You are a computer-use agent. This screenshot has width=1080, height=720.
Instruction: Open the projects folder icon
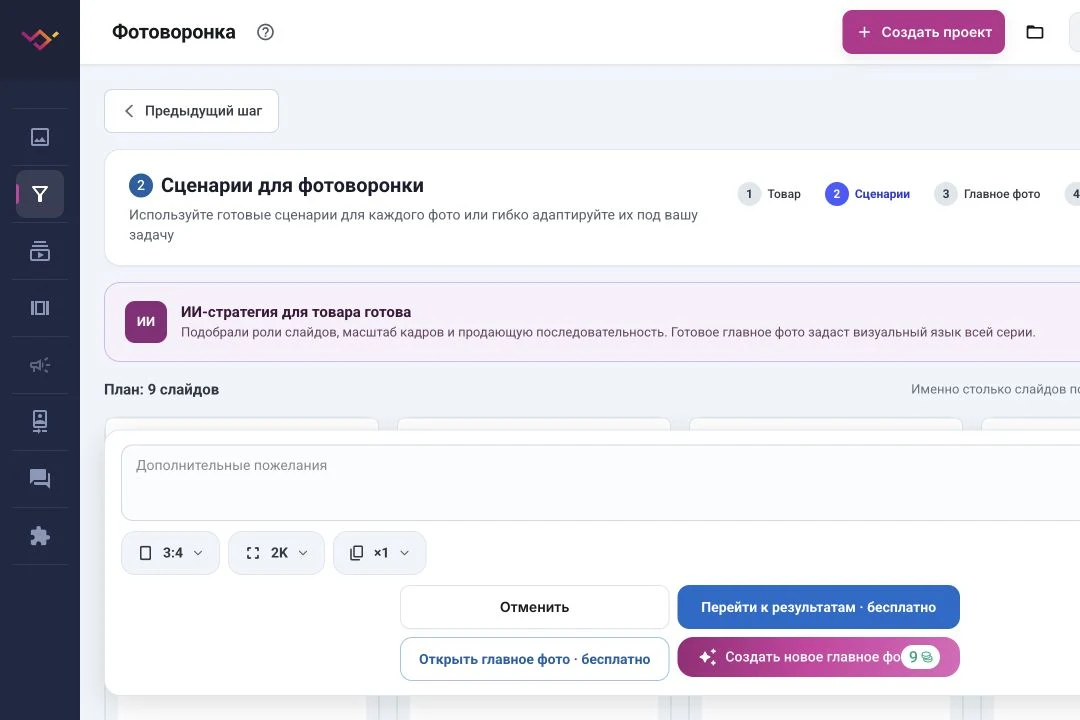[x=1035, y=32]
